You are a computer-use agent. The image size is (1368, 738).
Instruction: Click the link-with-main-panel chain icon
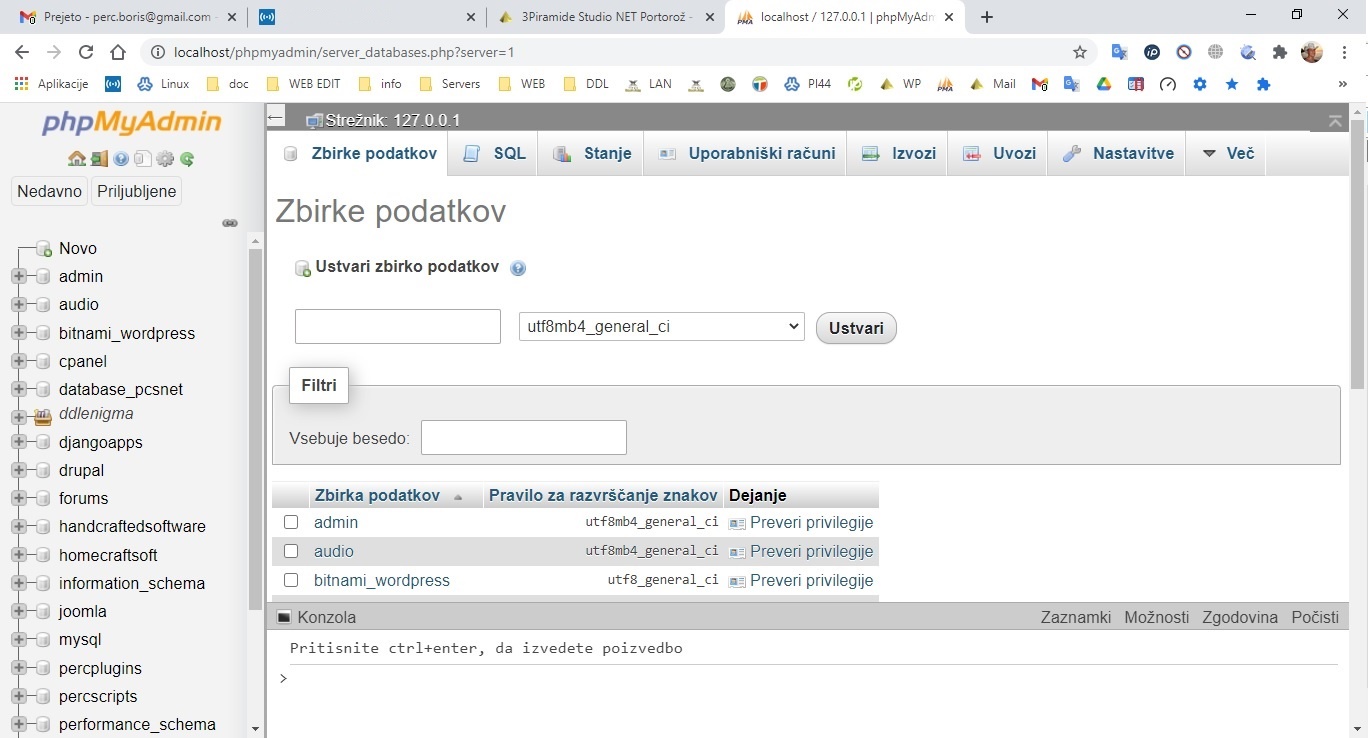tap(230, 223)
